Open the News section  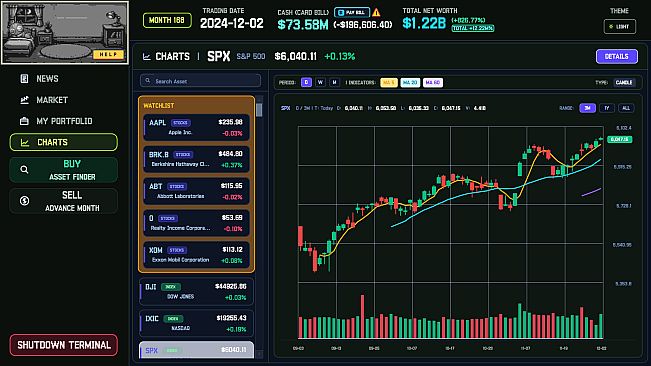click(x=64, y=78)
